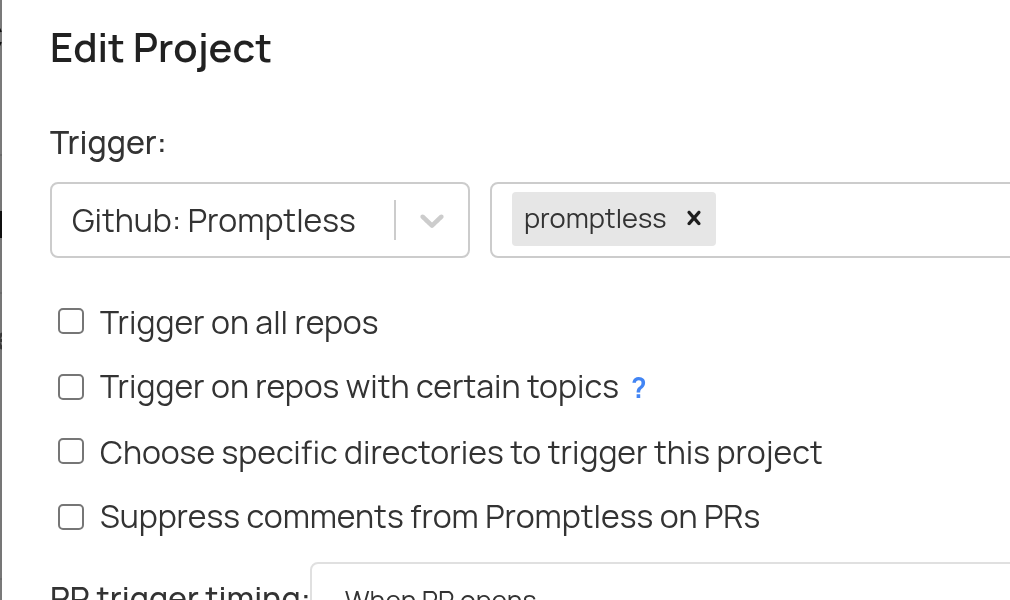Click inside the repo tags input field

coord(850,219)
